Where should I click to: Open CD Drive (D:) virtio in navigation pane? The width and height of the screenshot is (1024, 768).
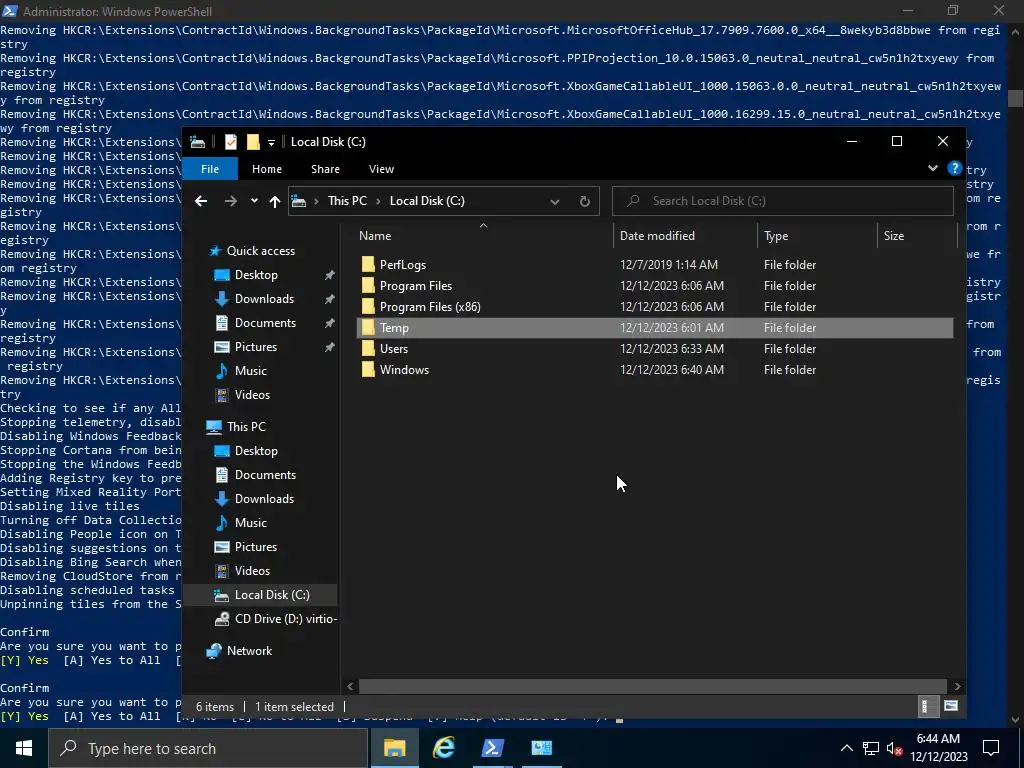click(x=285, y=618)
